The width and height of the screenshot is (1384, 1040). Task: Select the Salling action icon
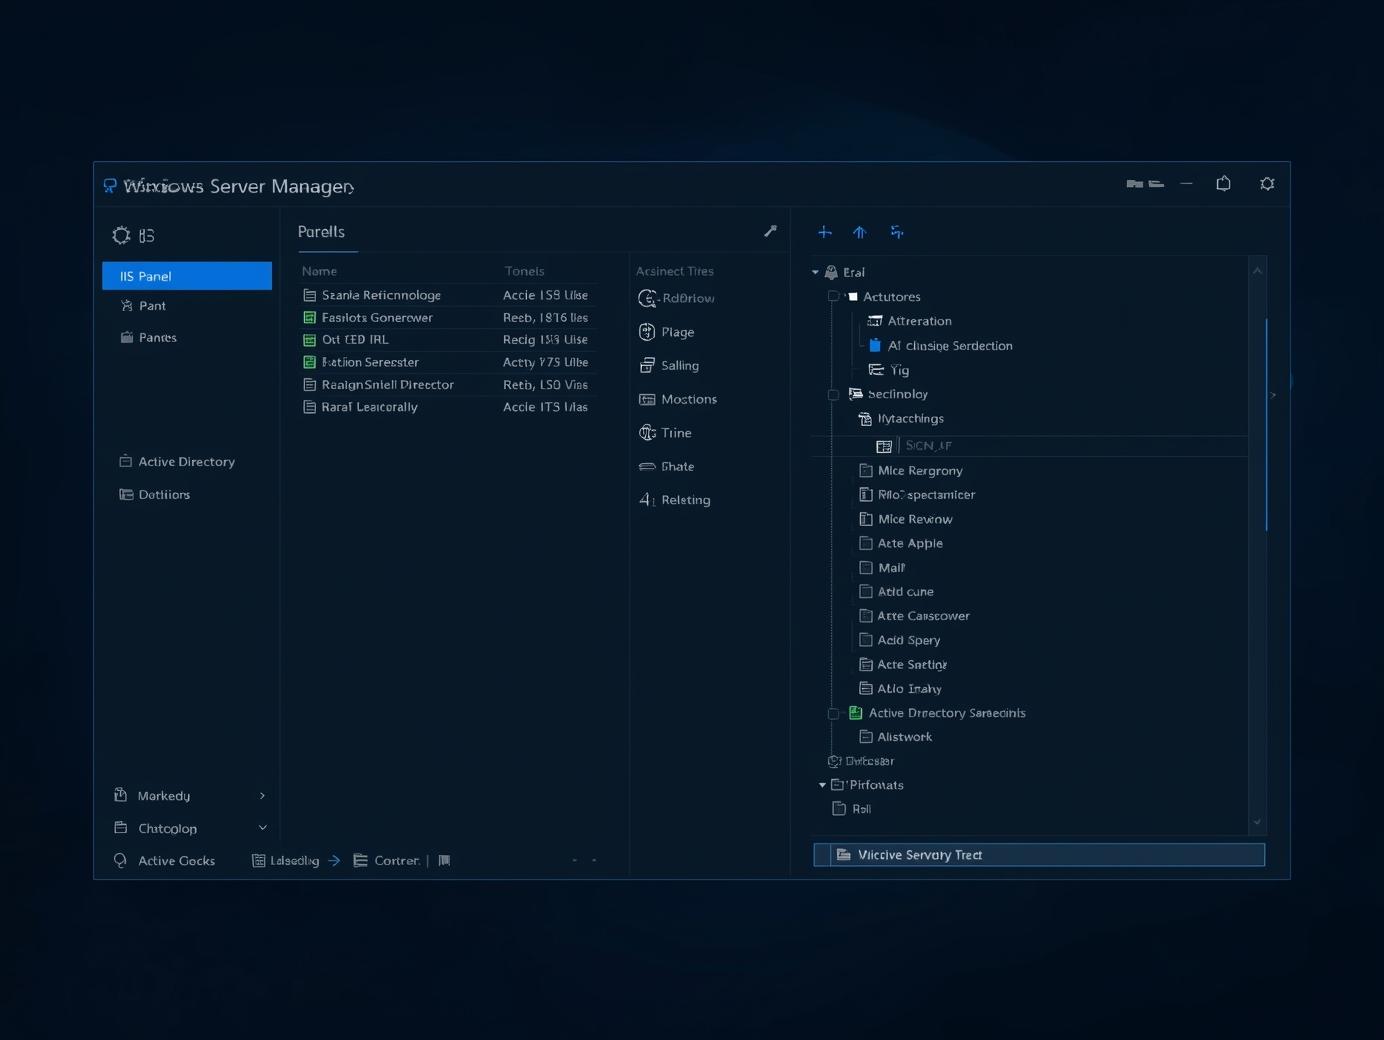point(646,366)
